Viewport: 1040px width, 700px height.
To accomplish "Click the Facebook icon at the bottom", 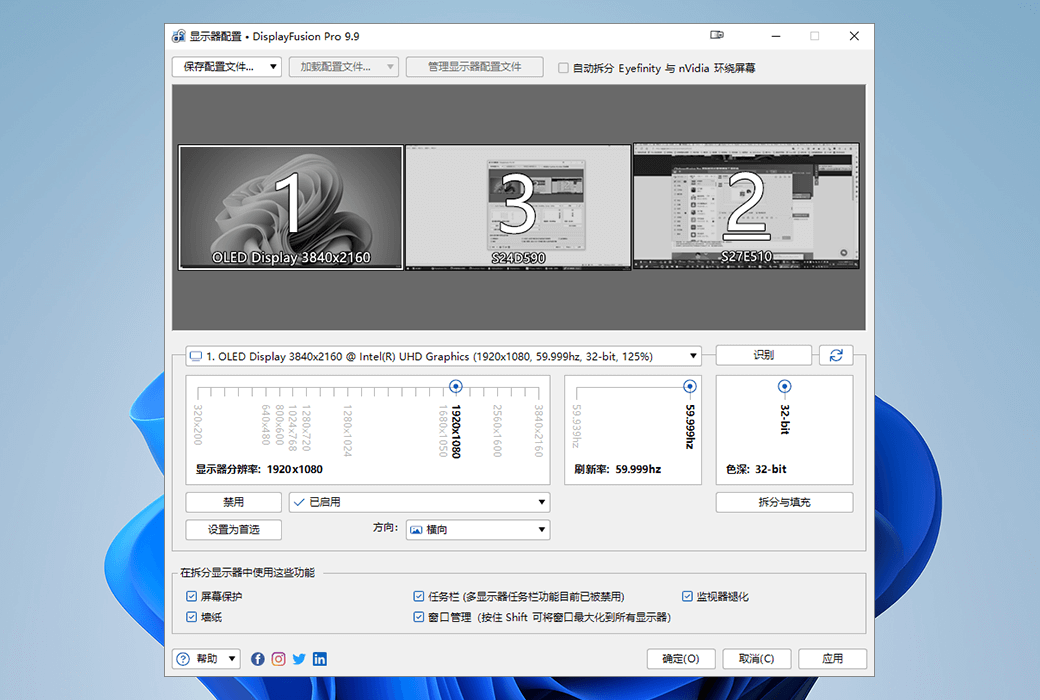I will point(258,659).
